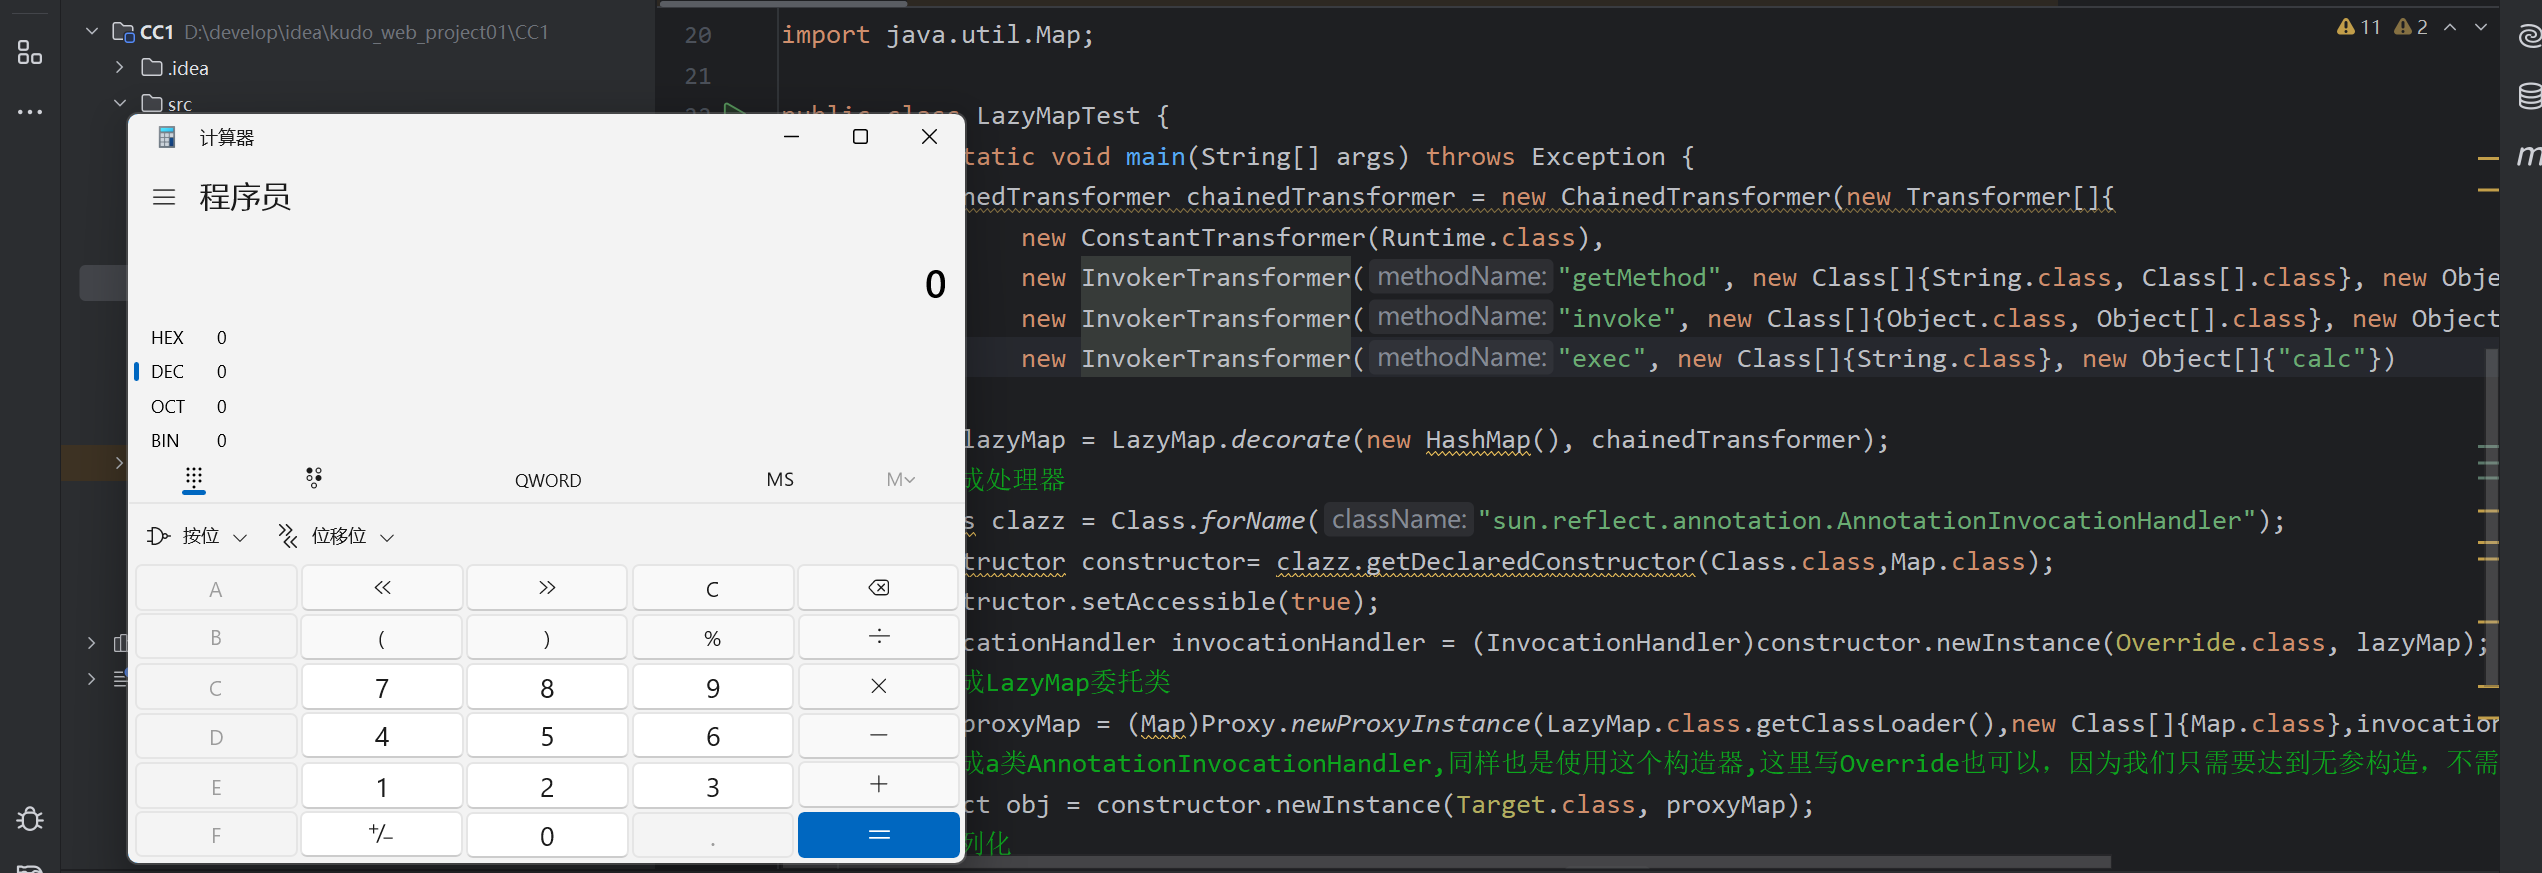Viewport: 2542px width, 873px height.
Task: Open the Debug tool window bug icon
Action: (30, 820)
